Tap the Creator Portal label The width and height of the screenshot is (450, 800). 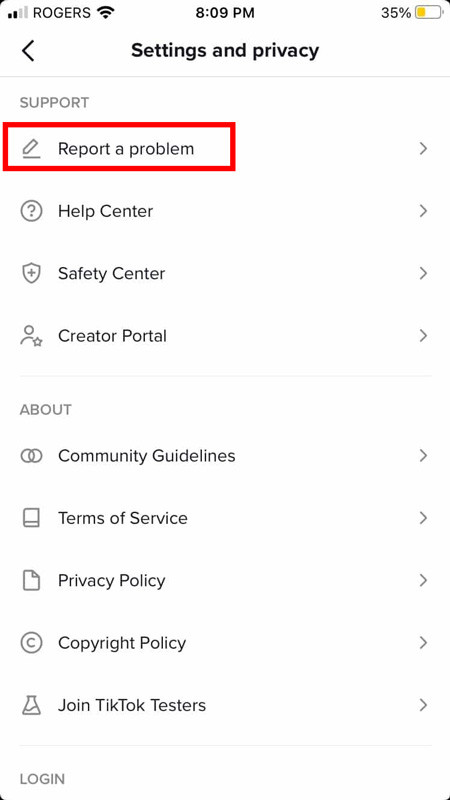(112, 336)
